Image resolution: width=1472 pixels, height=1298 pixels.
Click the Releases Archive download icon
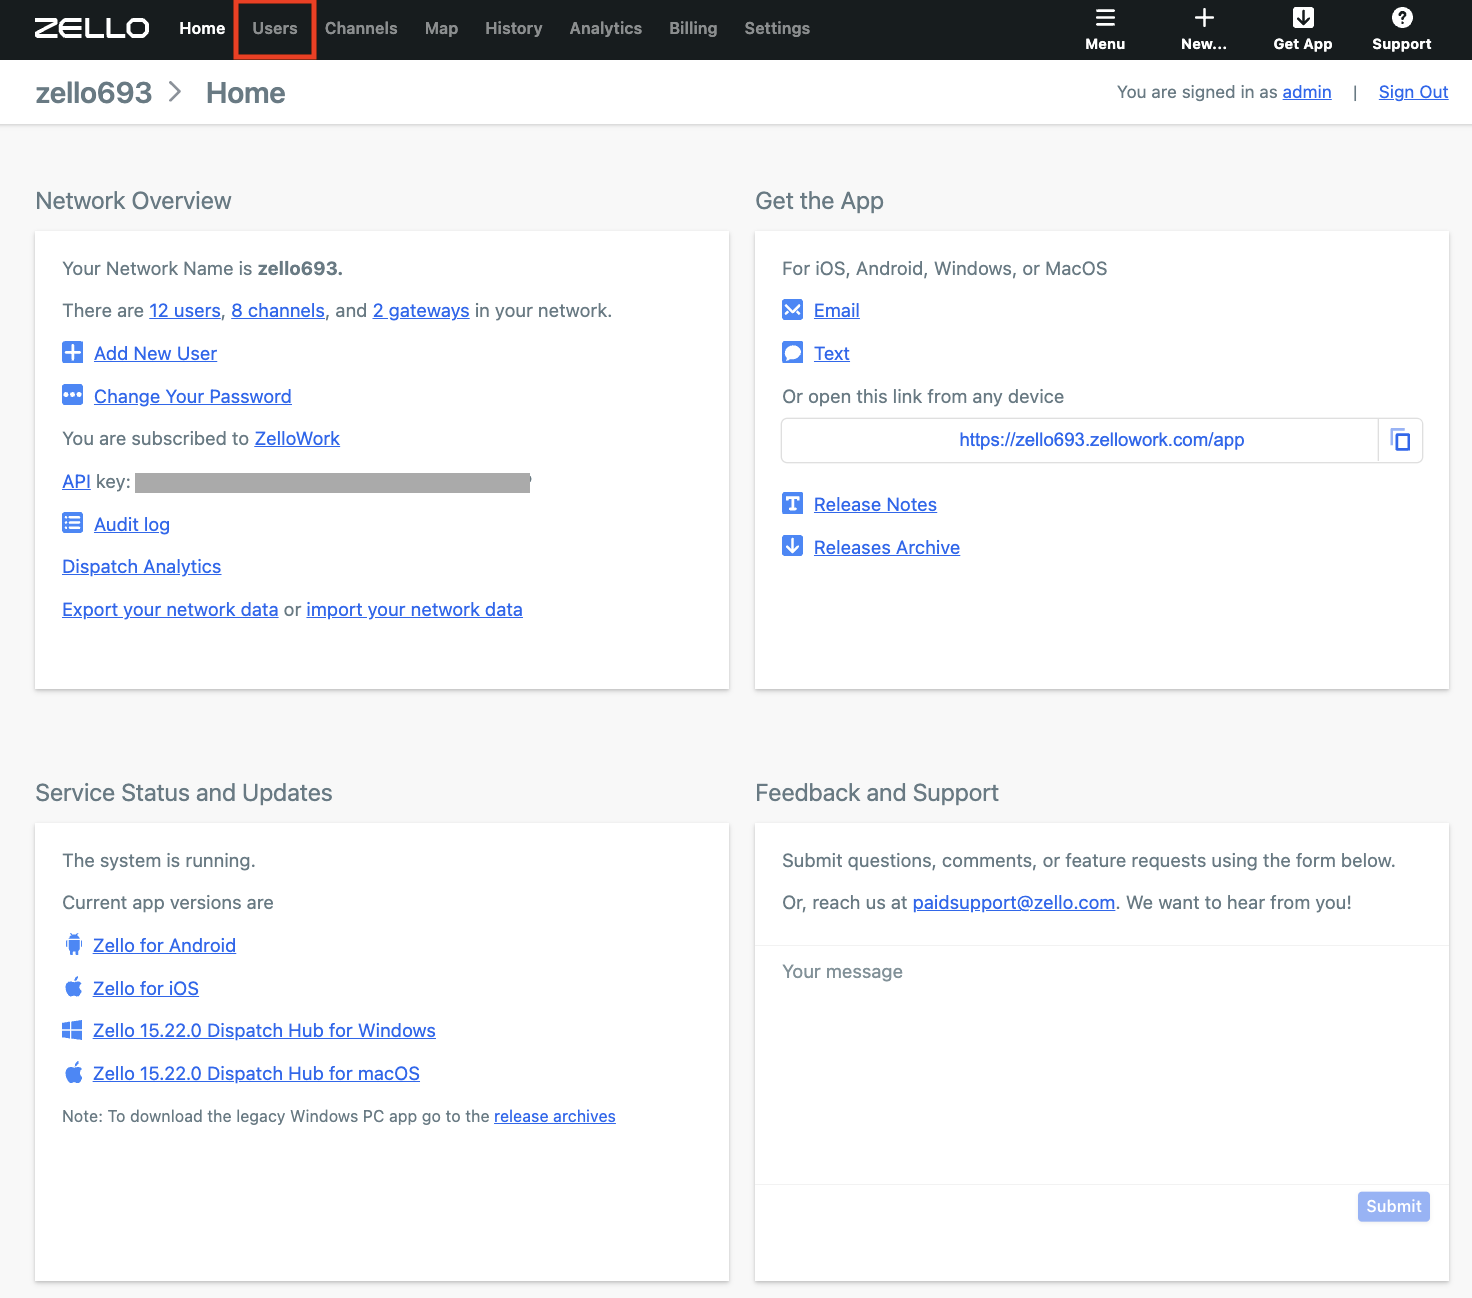(x=792, y=546)
